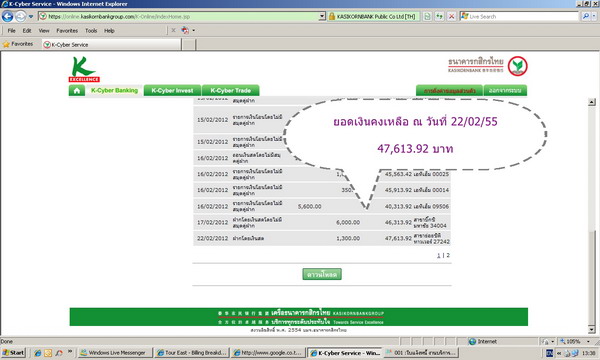
Task: Click the green personal information settings button
Action: point(449,91)
